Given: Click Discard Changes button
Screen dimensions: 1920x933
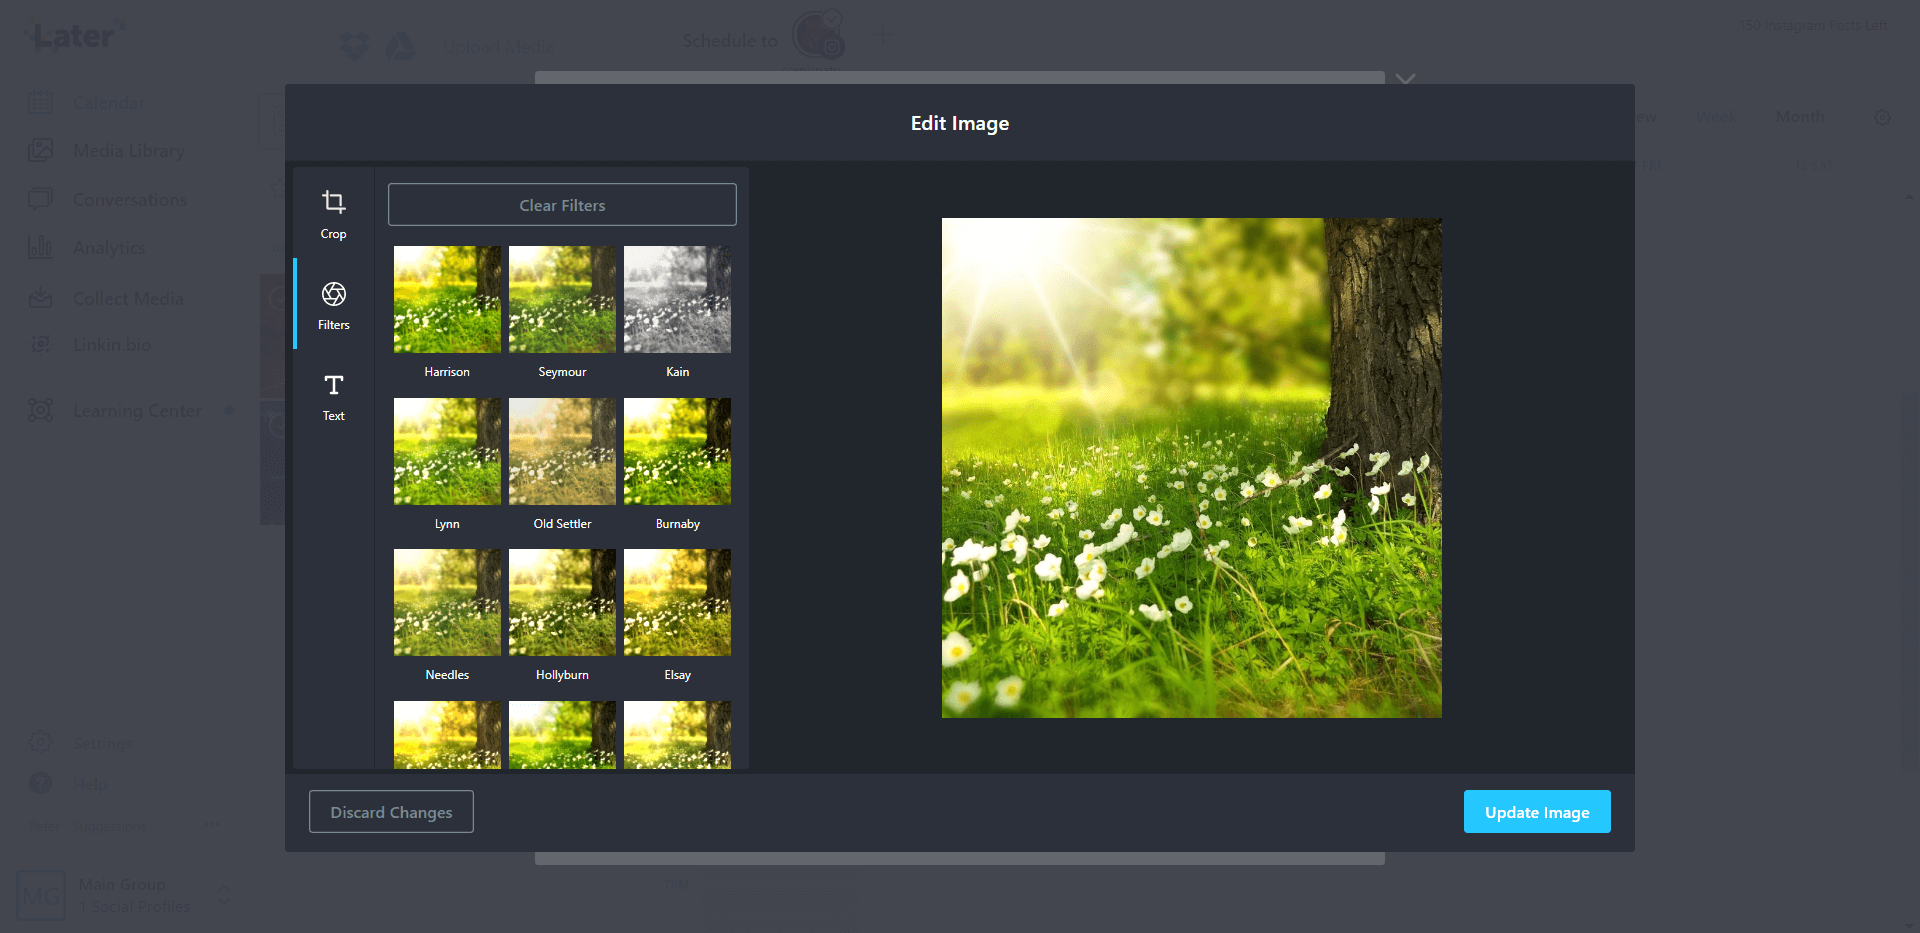Looking at the screenshot, I should [391, 812].
